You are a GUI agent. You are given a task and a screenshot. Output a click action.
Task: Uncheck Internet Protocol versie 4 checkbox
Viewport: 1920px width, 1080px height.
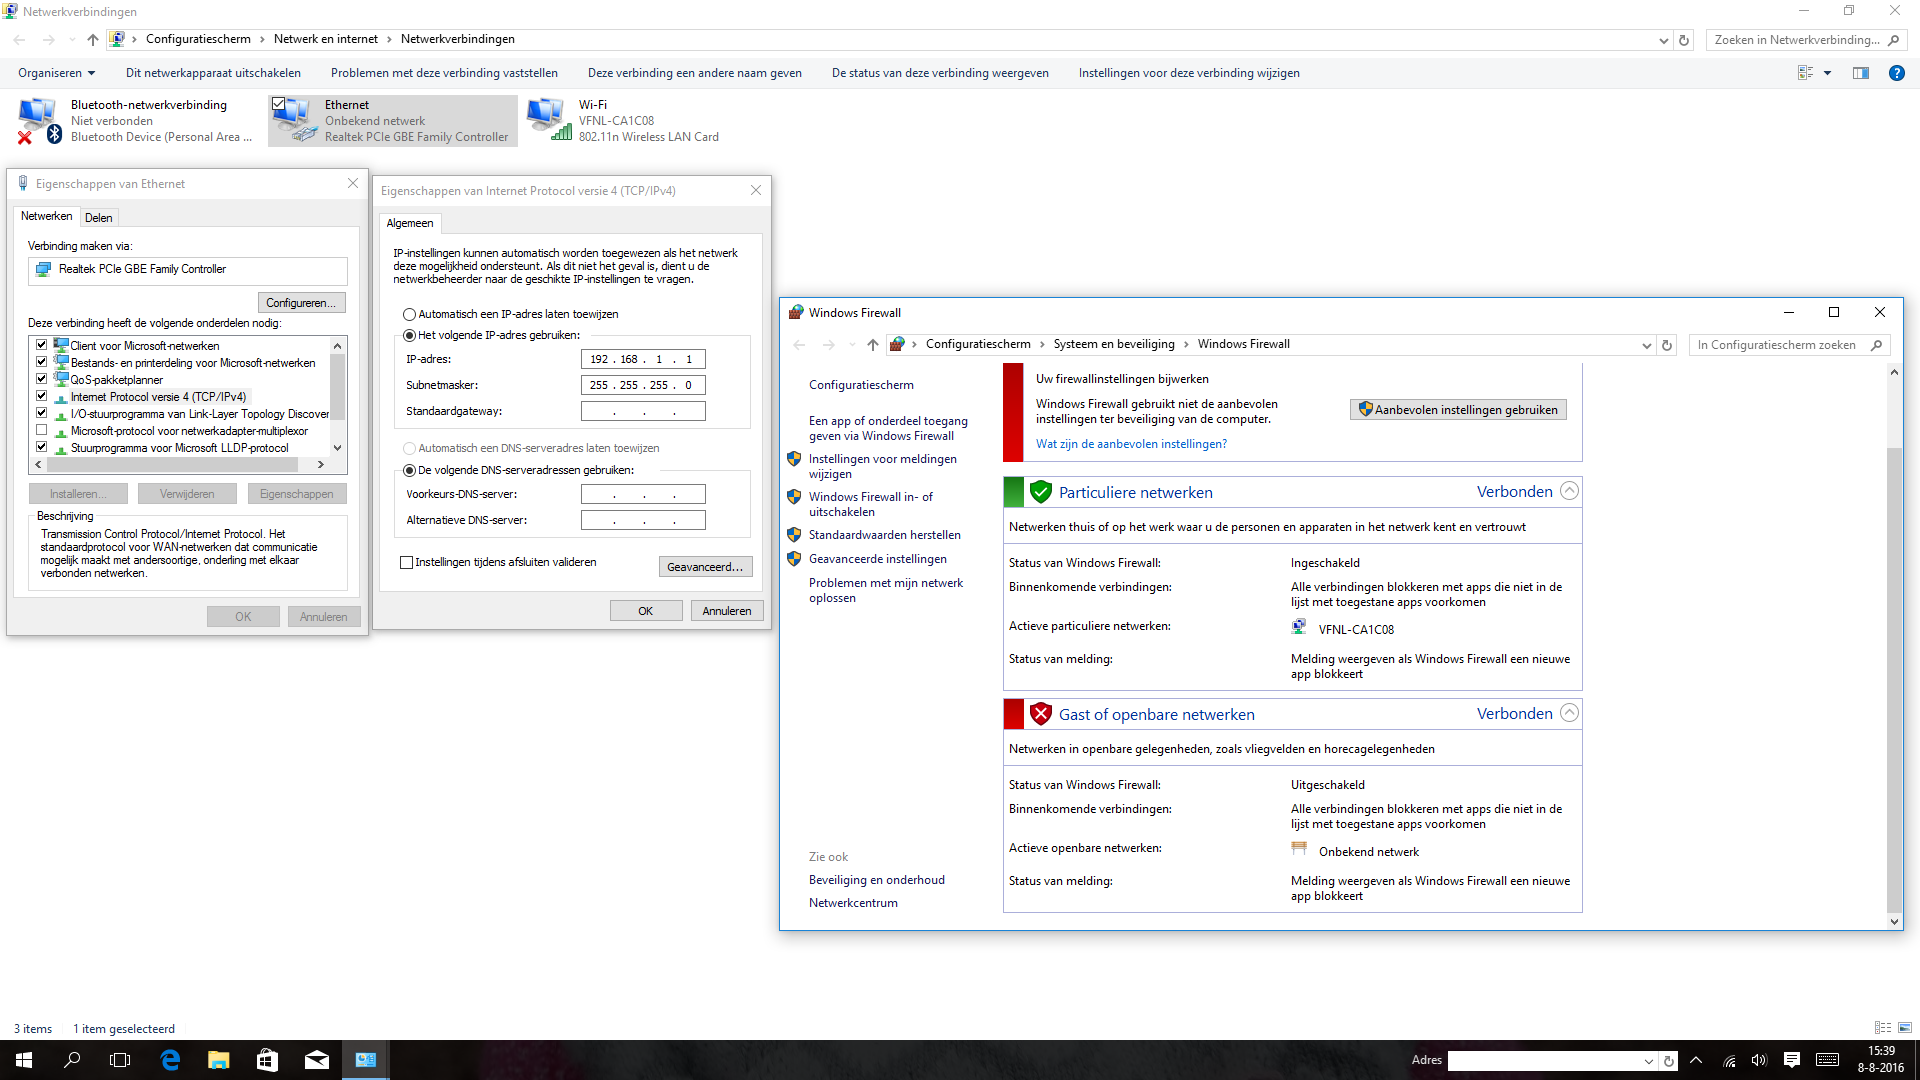pos(42,396)
